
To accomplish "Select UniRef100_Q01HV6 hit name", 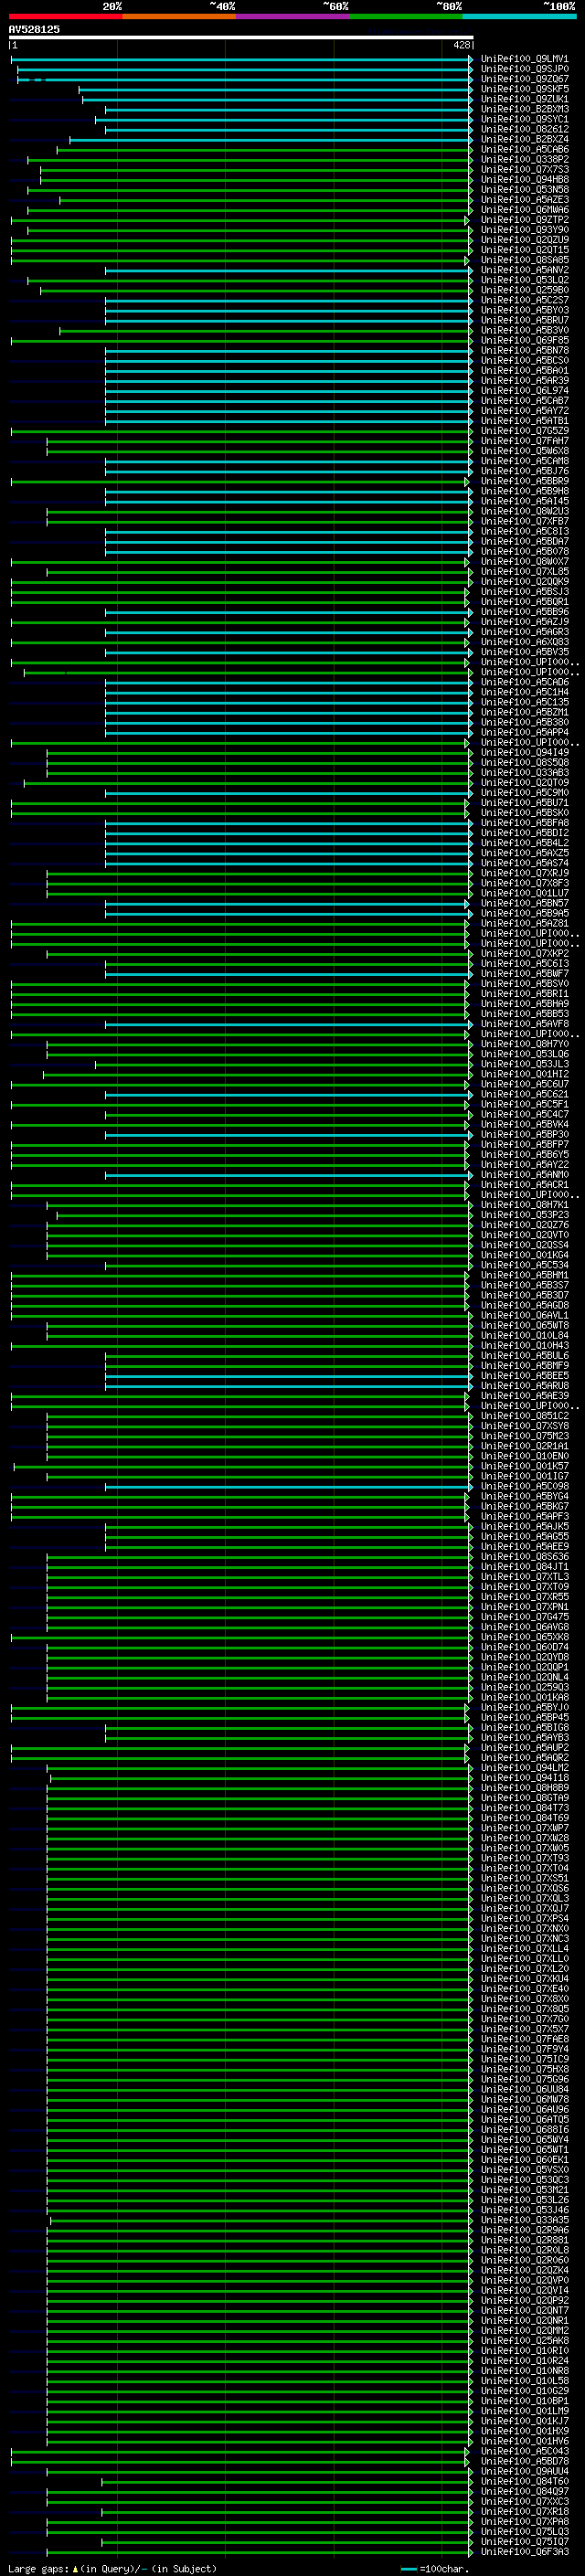I will point(525,2441).
